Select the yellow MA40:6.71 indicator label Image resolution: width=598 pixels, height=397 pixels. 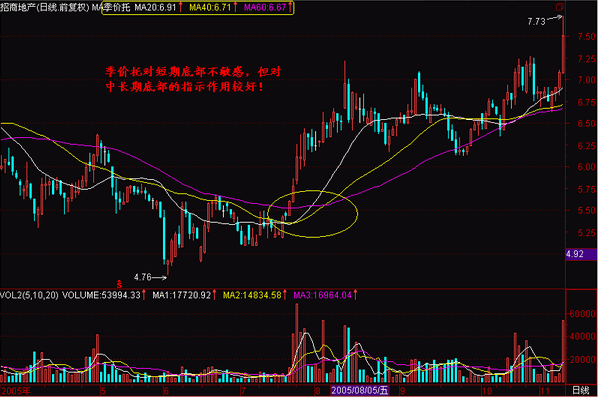pos(210,7)
